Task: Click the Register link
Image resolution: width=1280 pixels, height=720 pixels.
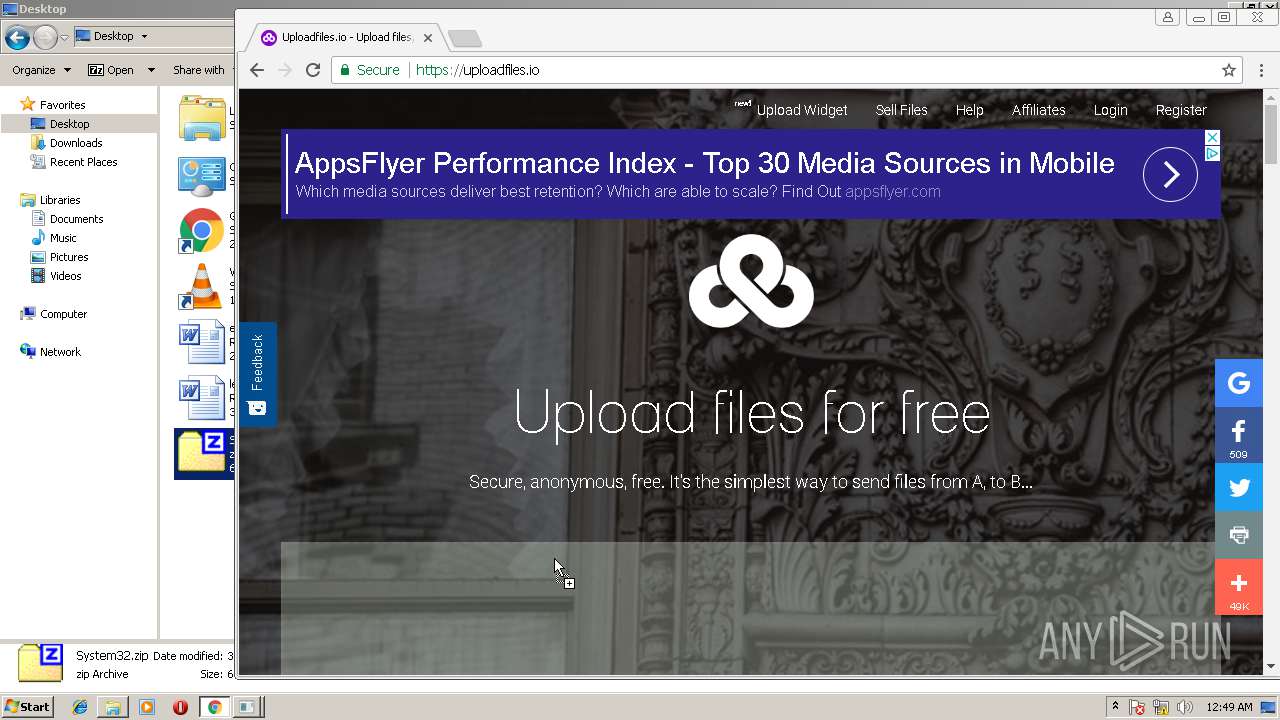Action: point(1181,110)
